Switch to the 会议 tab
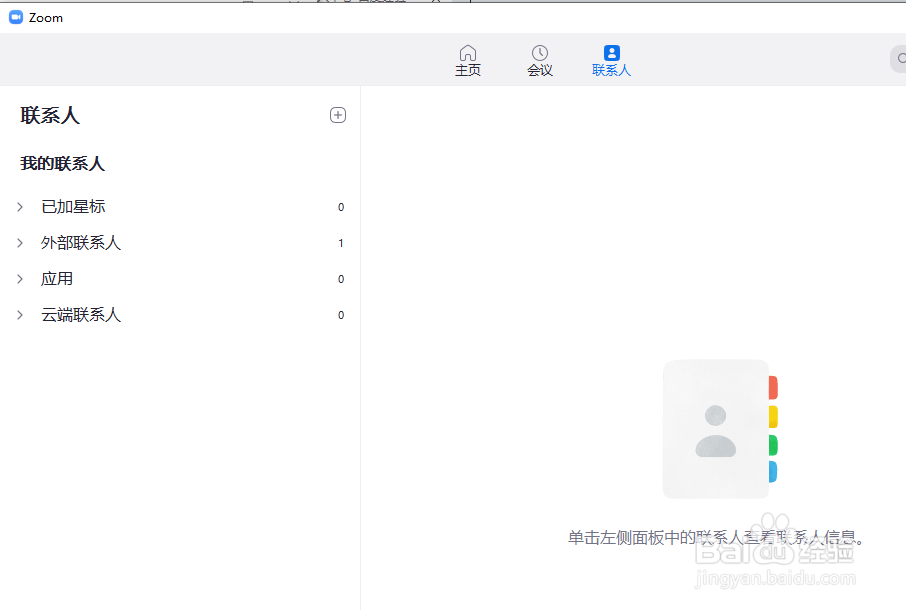 point(540,62)
